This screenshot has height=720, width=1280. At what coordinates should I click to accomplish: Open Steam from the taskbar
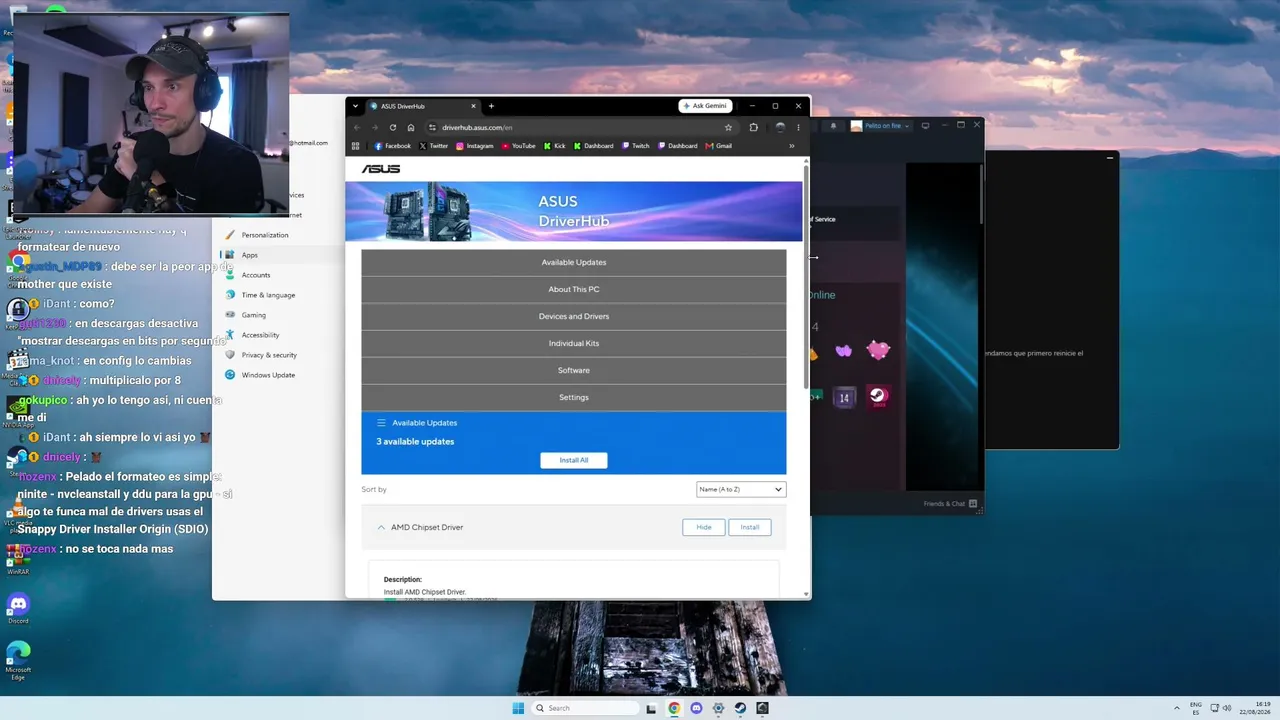pyautogui.click(x=740, y=708)
